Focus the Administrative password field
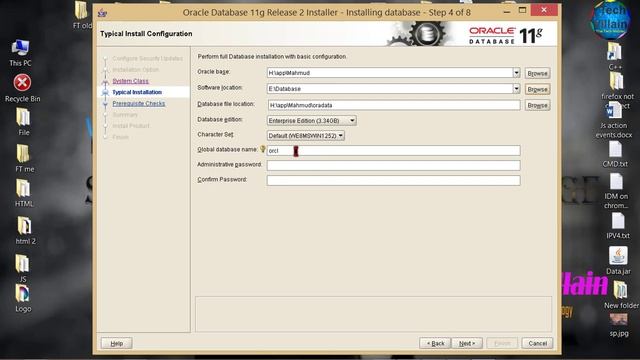 click(394, 165)
